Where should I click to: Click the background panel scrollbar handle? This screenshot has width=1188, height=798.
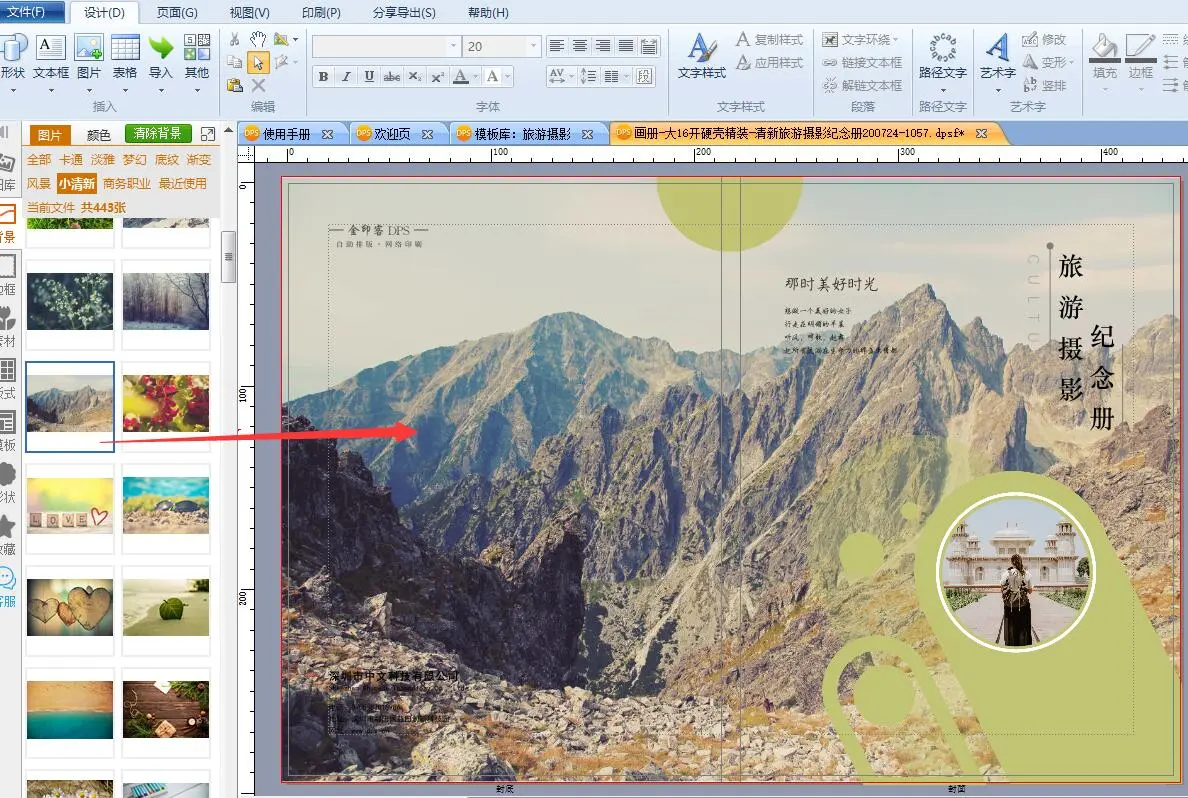(x=228, y=257)
